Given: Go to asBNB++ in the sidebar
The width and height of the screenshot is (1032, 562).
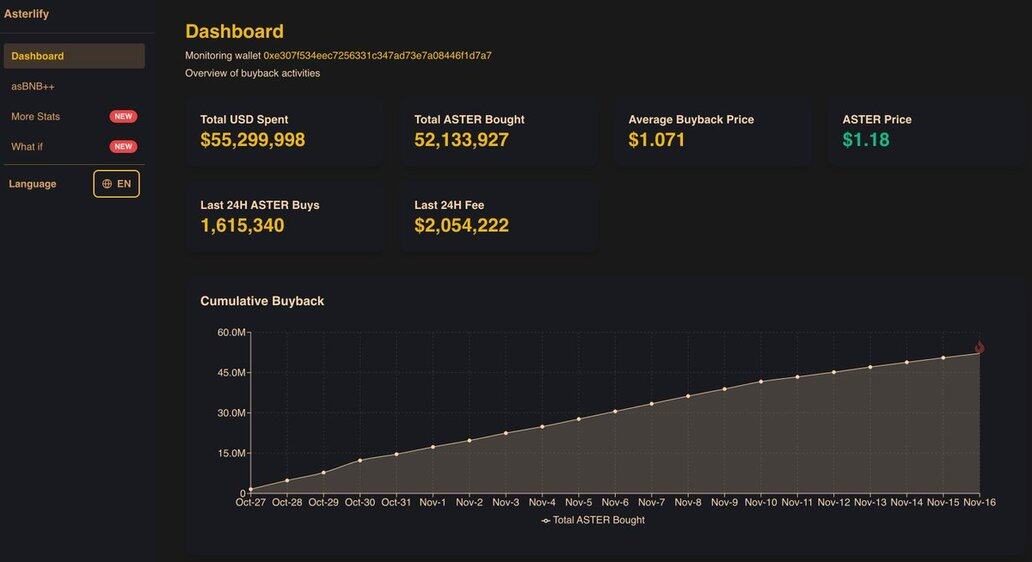Looking at the screenshot, I should (x=33, y=87).
